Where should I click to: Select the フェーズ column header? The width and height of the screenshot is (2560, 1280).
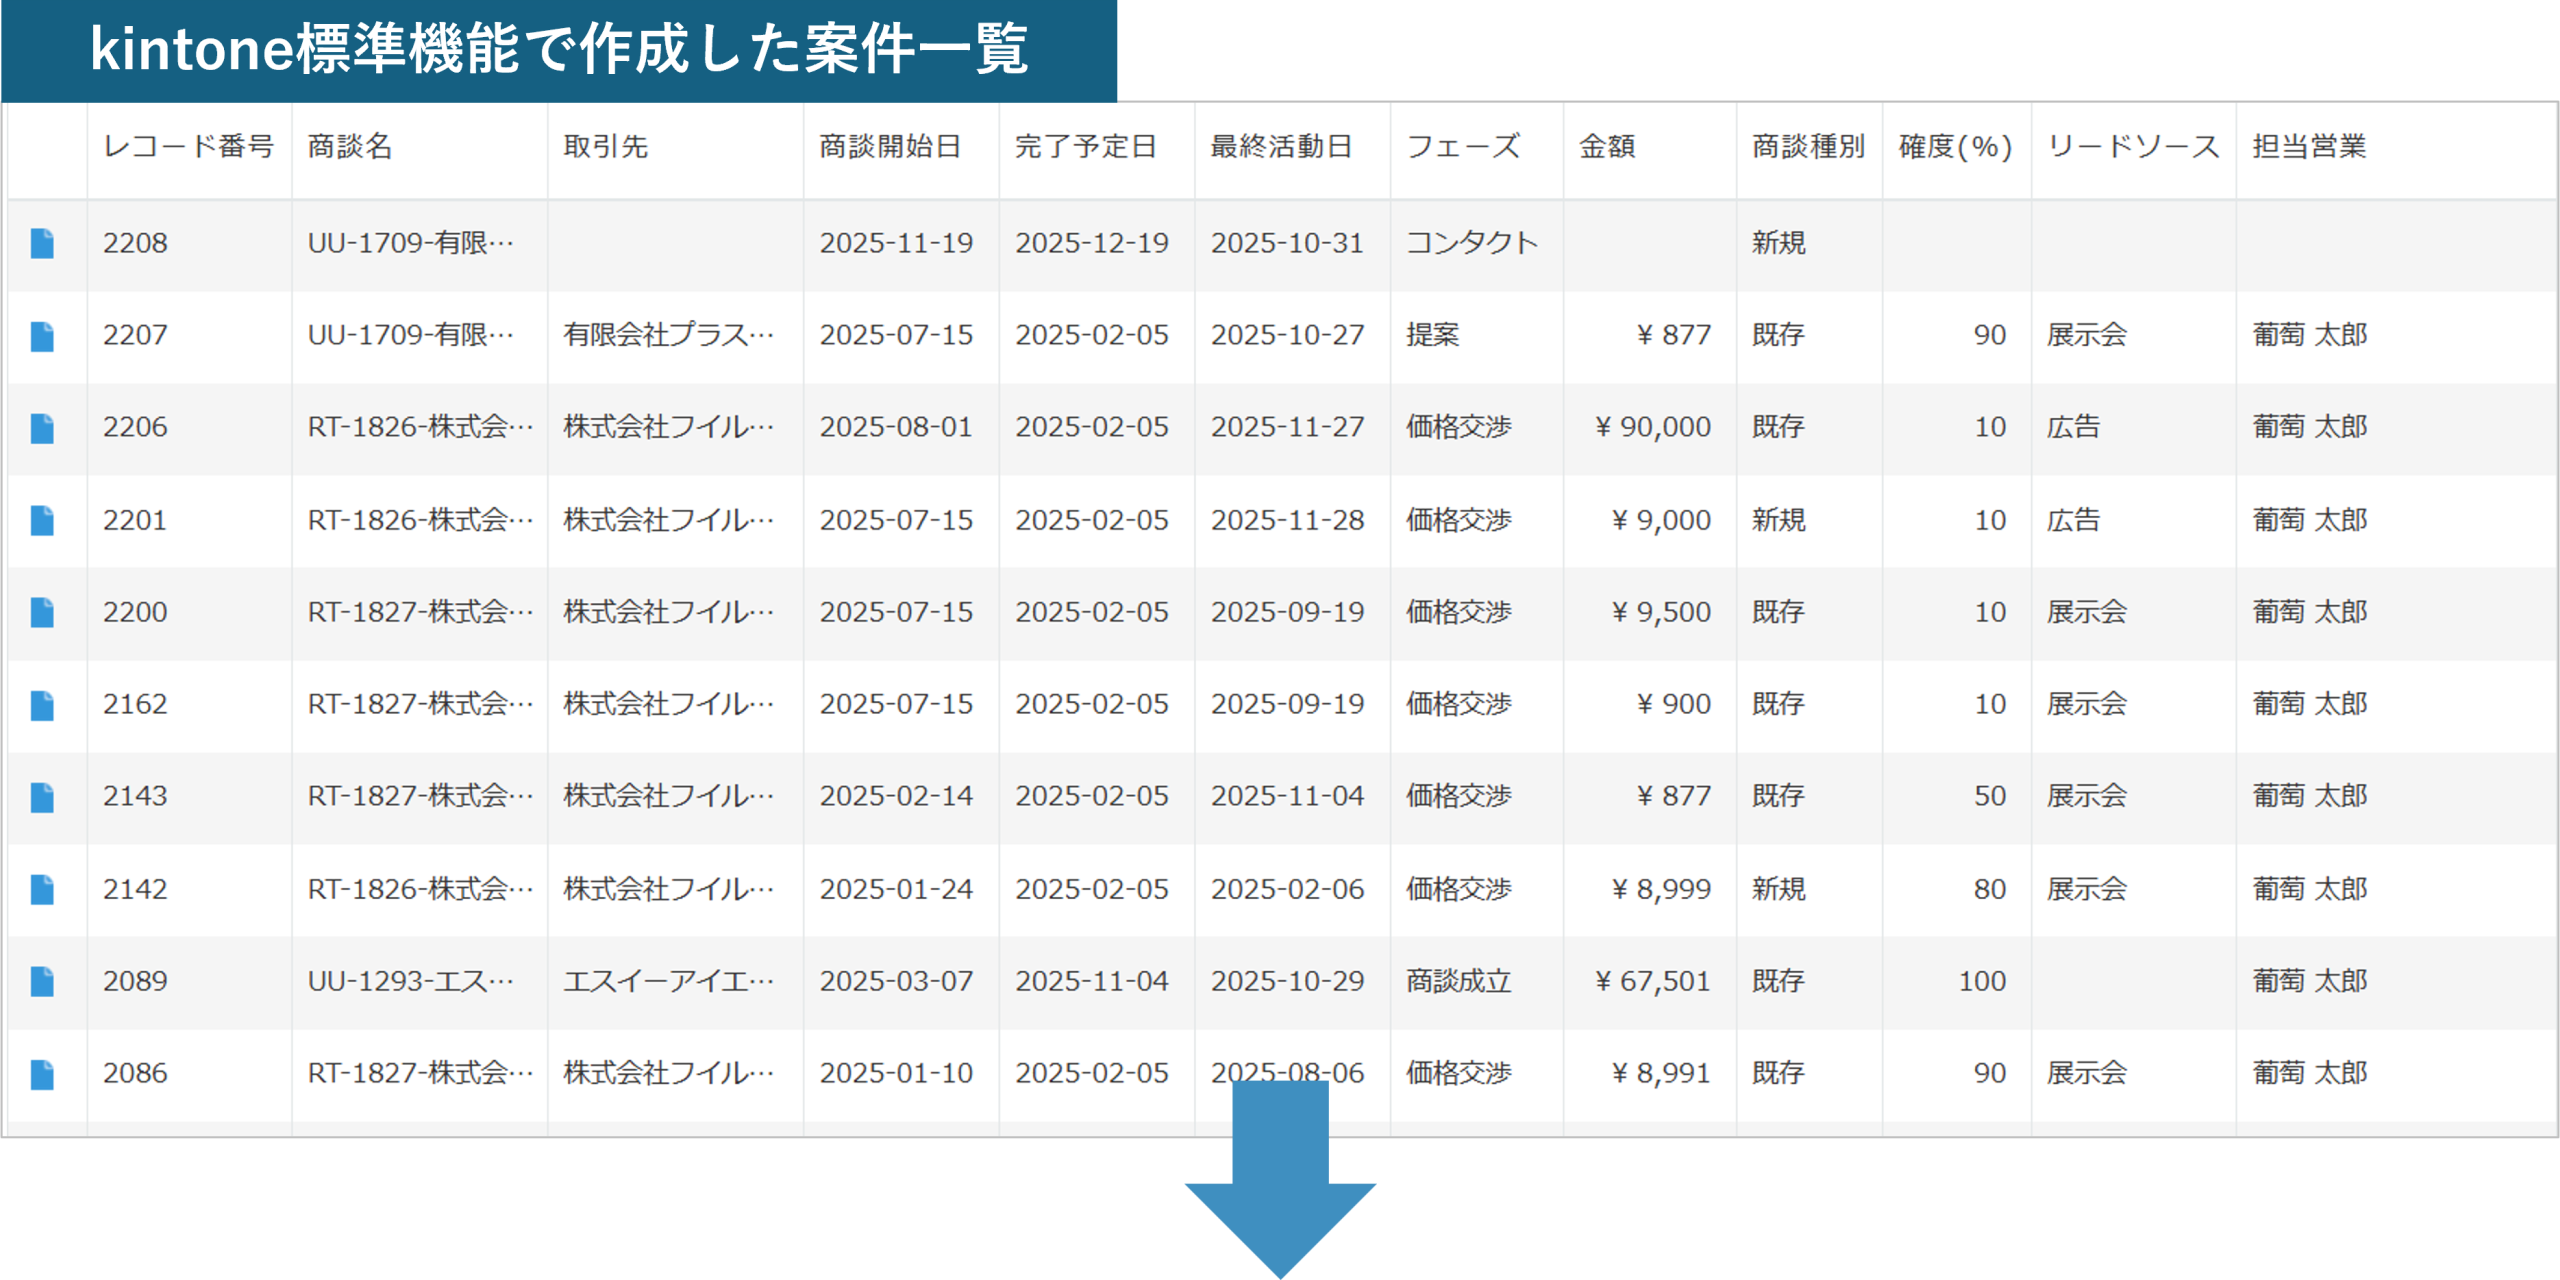coord(1463,146)
